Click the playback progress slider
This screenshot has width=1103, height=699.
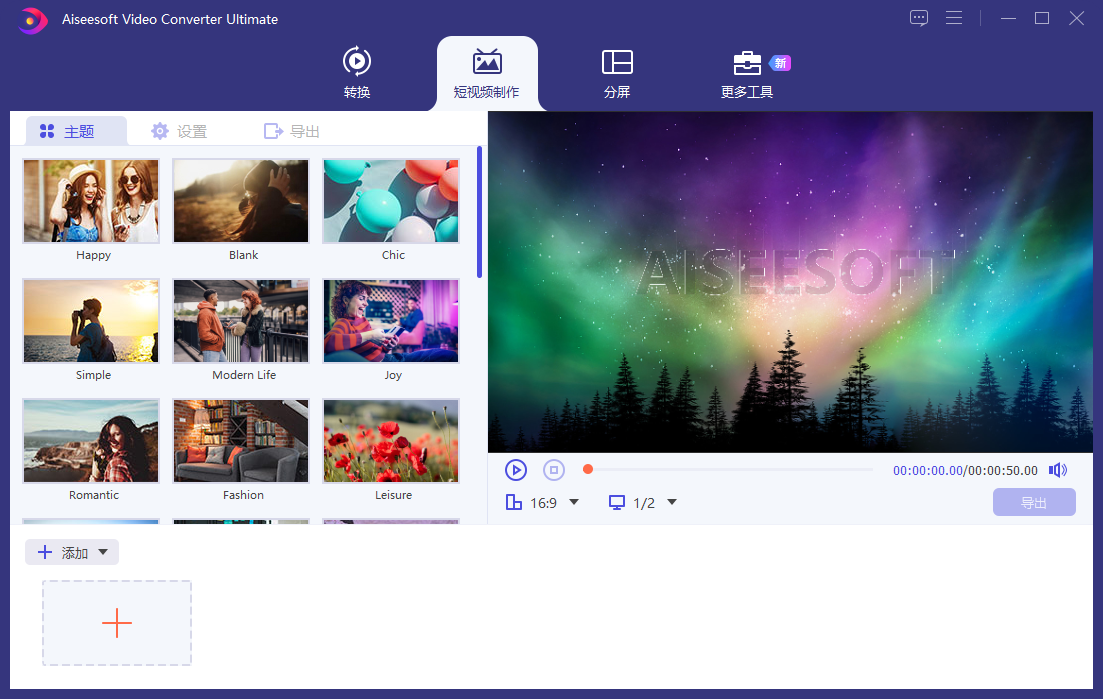[x=728, y=468]
